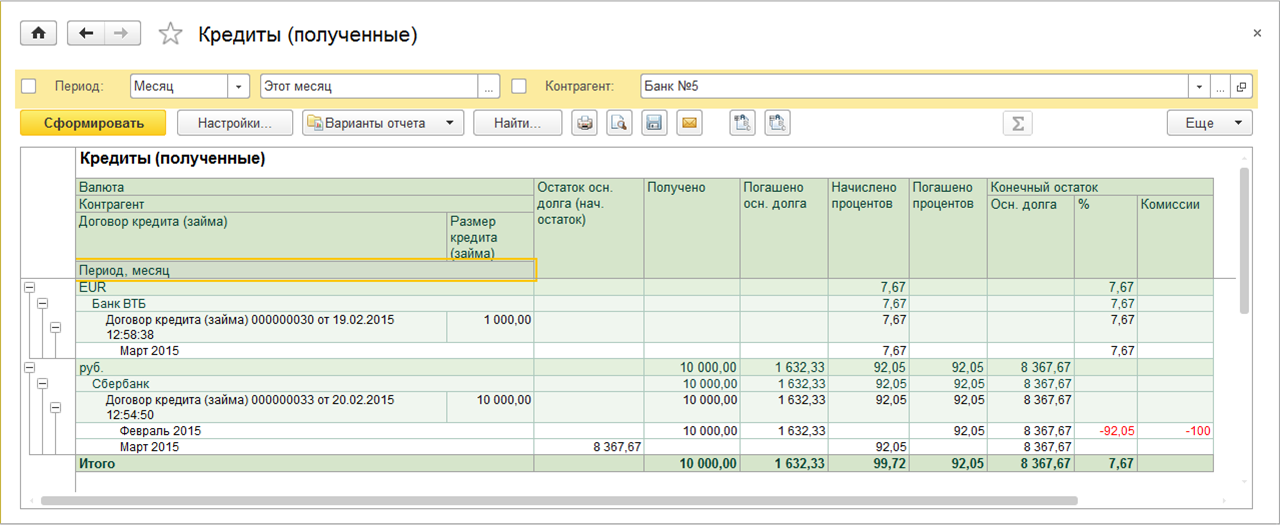Collapse the руб. currency group

[x=28, y=367]
